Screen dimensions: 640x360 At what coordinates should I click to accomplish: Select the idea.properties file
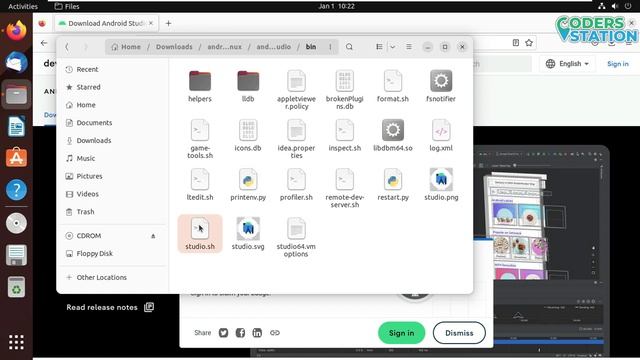tap(296, 139)
